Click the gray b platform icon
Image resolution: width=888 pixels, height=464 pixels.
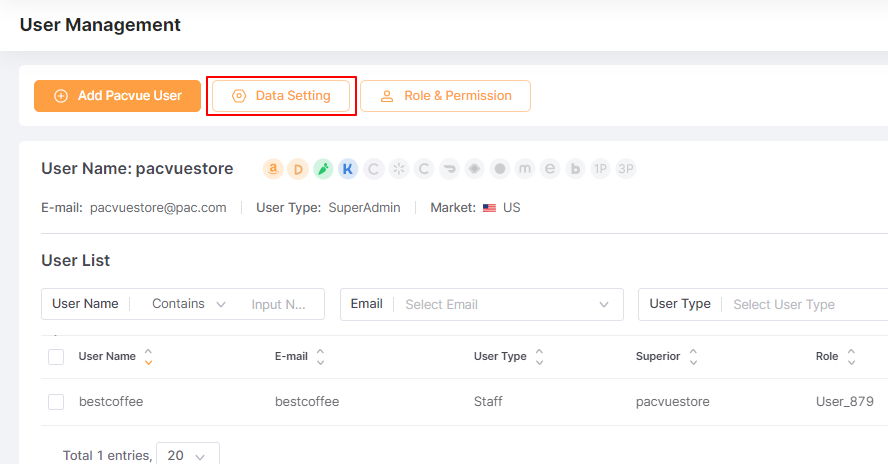click(575, 169)
